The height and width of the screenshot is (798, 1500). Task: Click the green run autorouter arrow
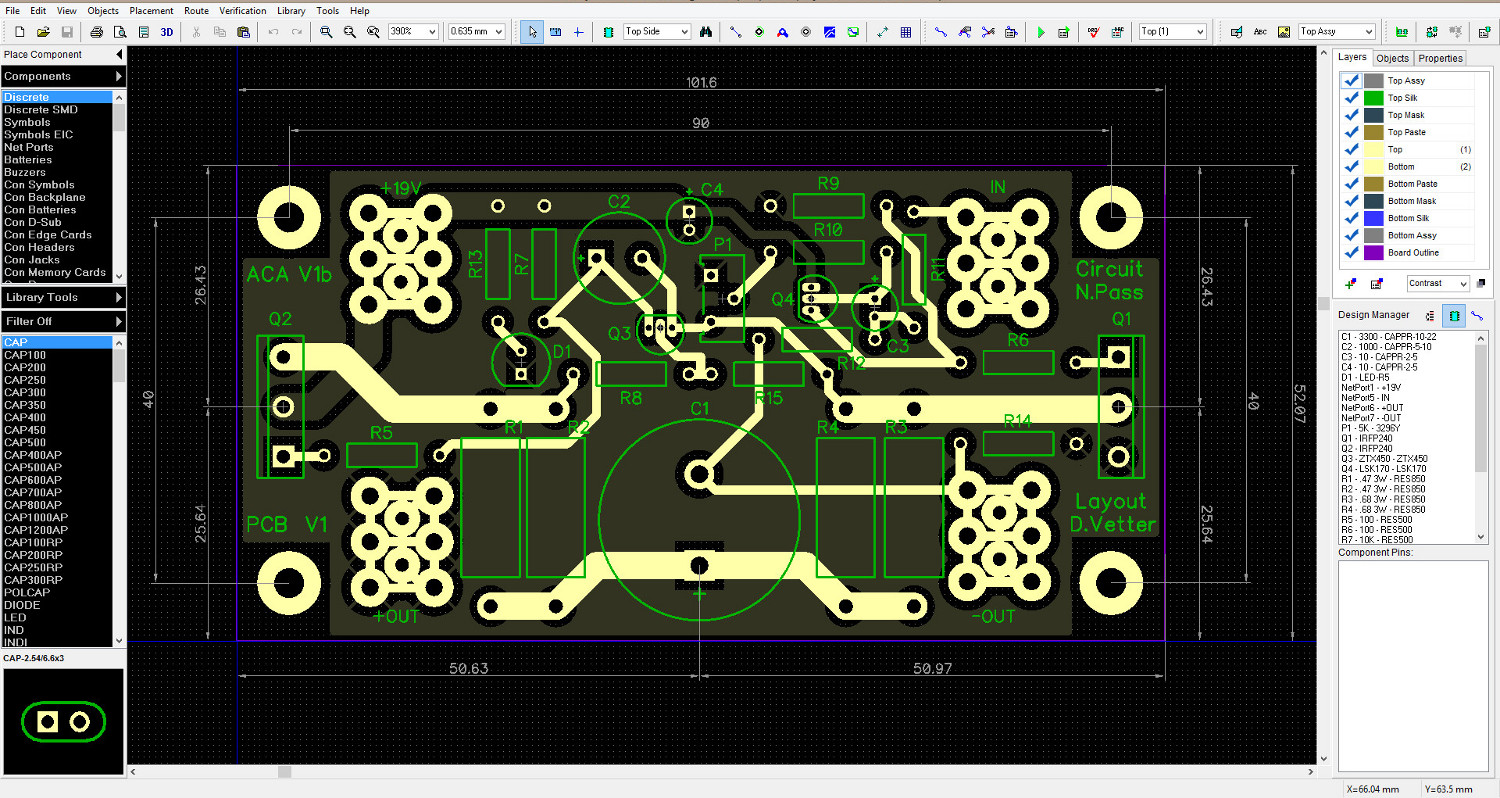[x=1041, y=32]
